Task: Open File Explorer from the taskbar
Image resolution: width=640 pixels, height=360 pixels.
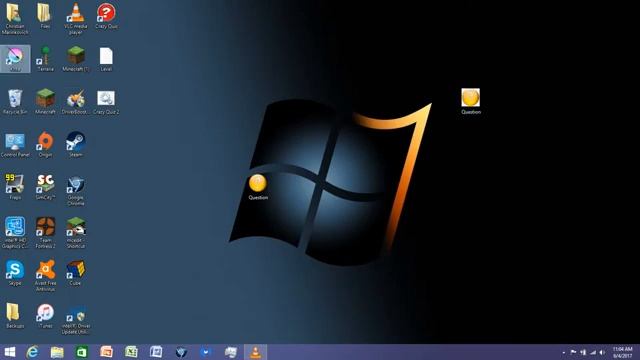Action: 57,352
